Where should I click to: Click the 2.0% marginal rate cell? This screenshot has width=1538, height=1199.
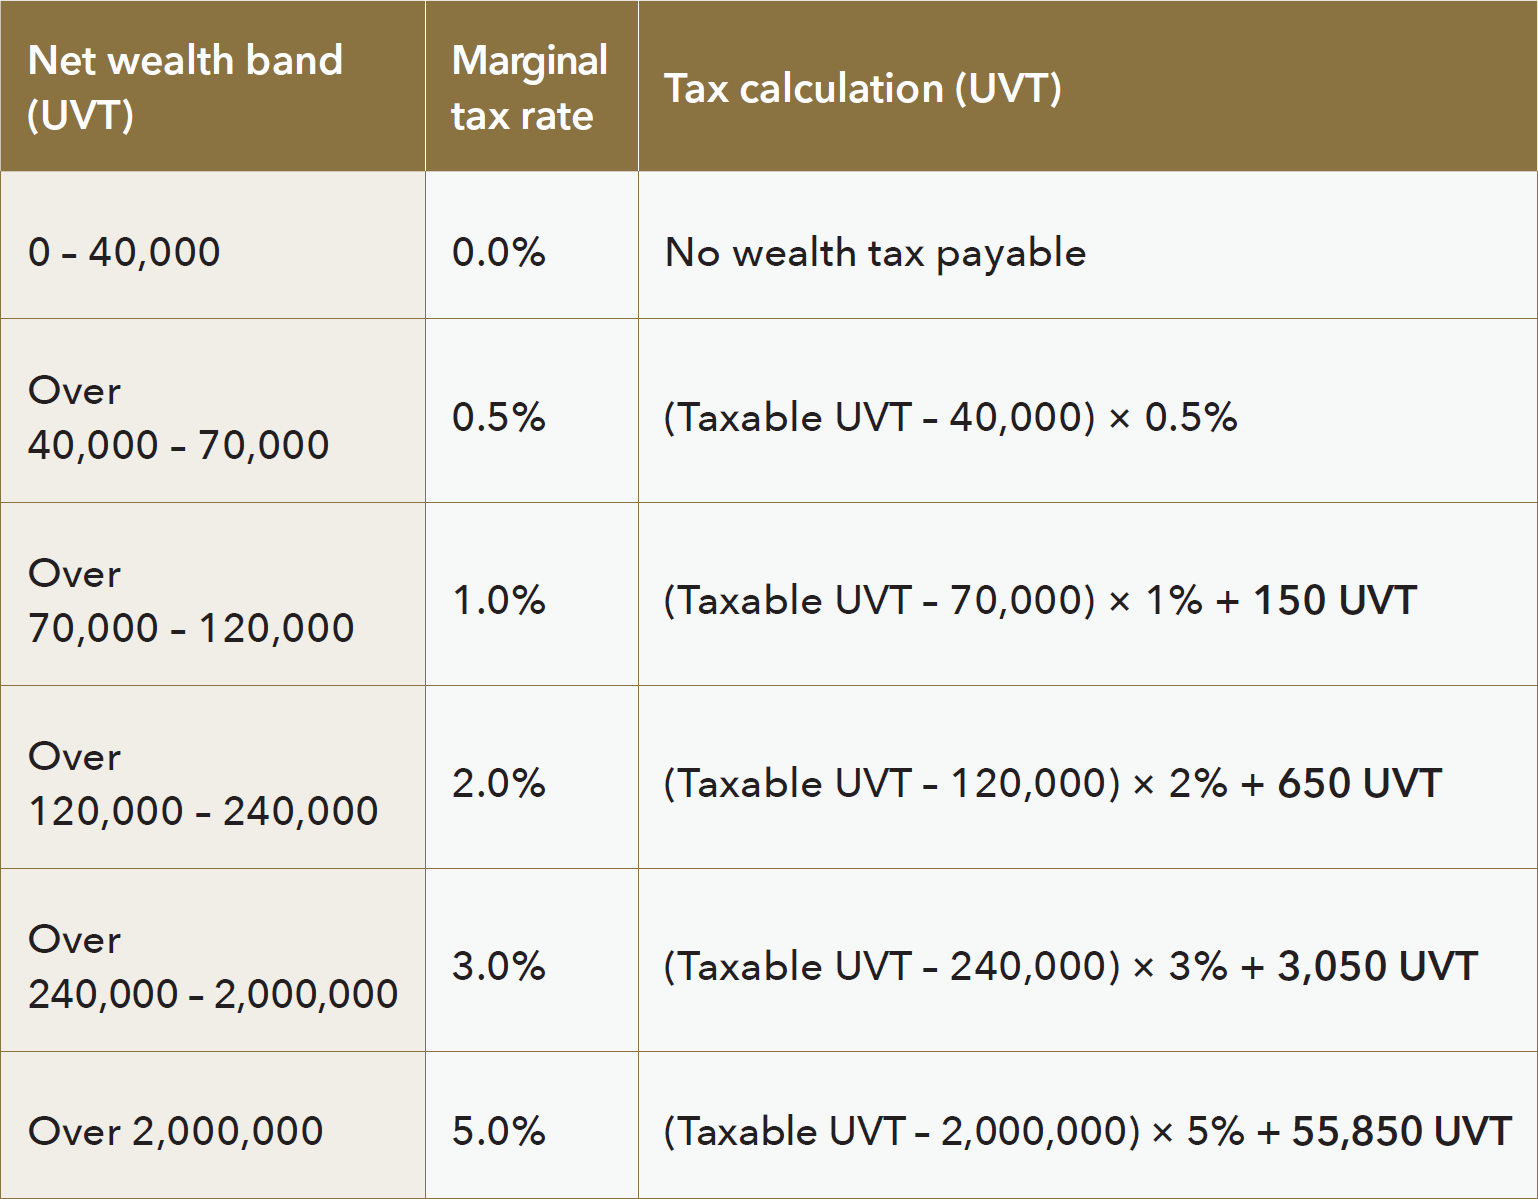[498, 783]
